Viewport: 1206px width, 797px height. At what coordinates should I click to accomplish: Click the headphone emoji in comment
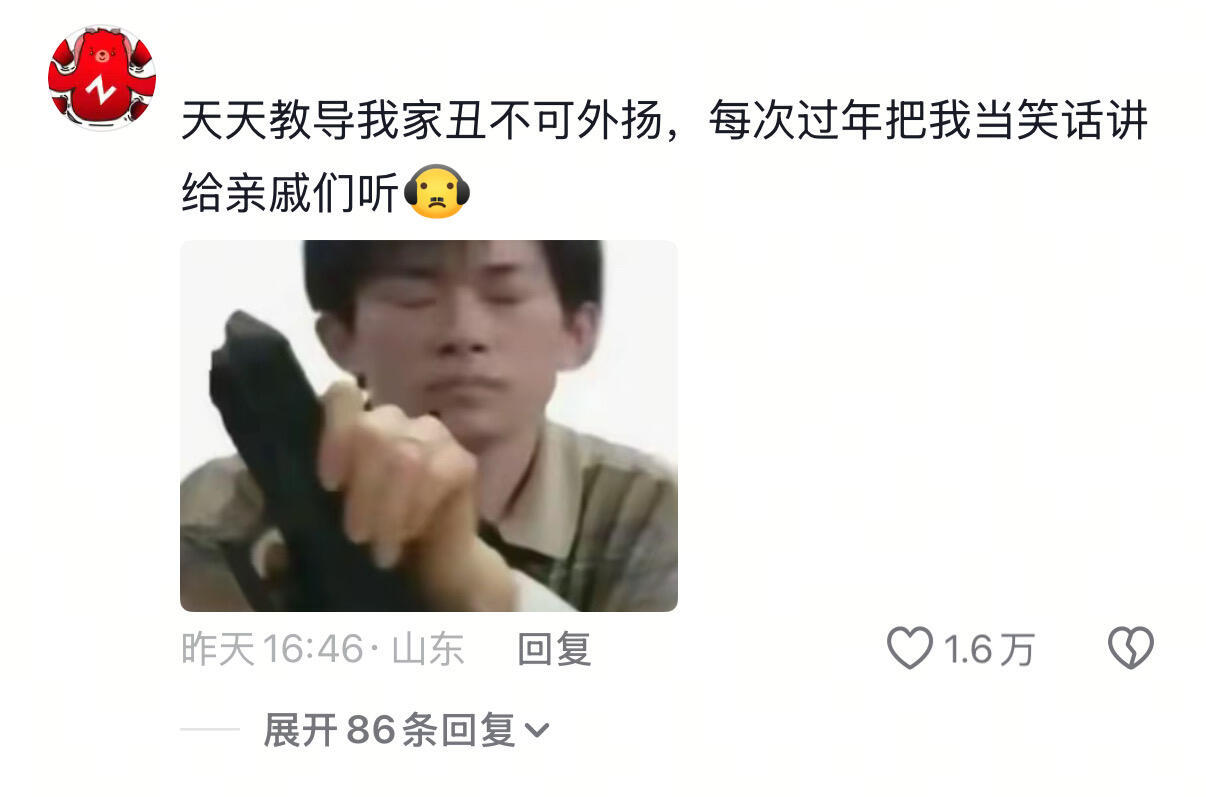[436, 192]
